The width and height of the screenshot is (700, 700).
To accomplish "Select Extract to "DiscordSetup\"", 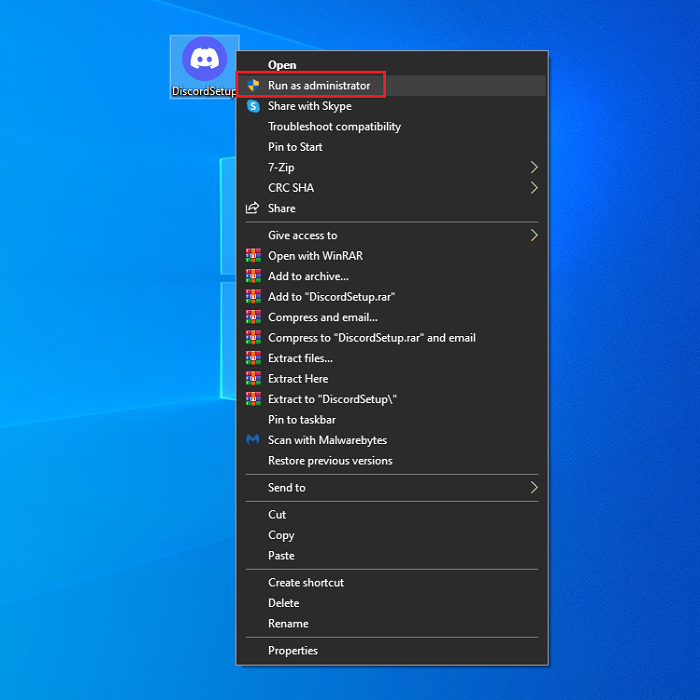I will point(392,399).
